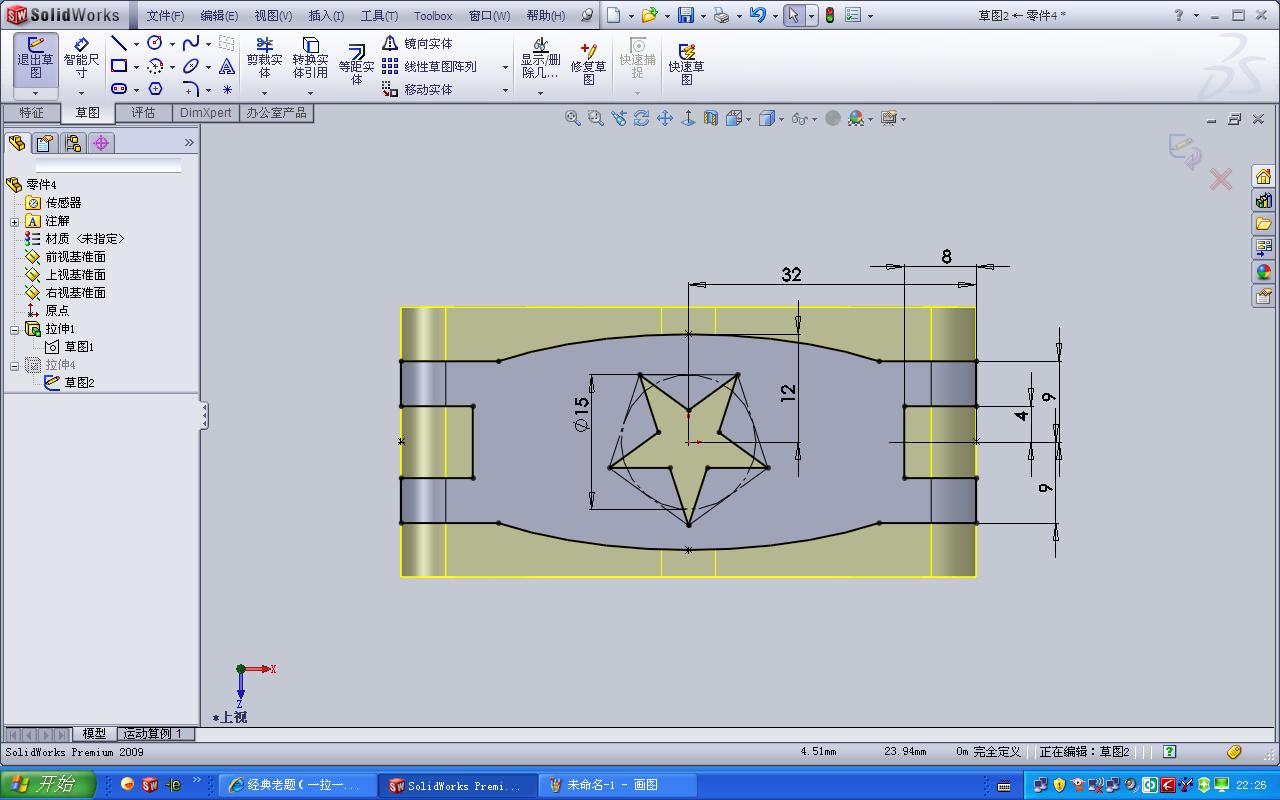Click the Save icon in title toolbar
This screenshot has width=1280, height=800.
686,15
